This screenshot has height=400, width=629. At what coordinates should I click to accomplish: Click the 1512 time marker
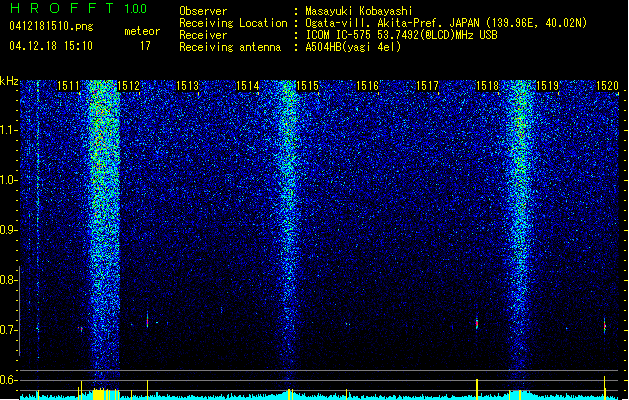[x=128, y=85]
